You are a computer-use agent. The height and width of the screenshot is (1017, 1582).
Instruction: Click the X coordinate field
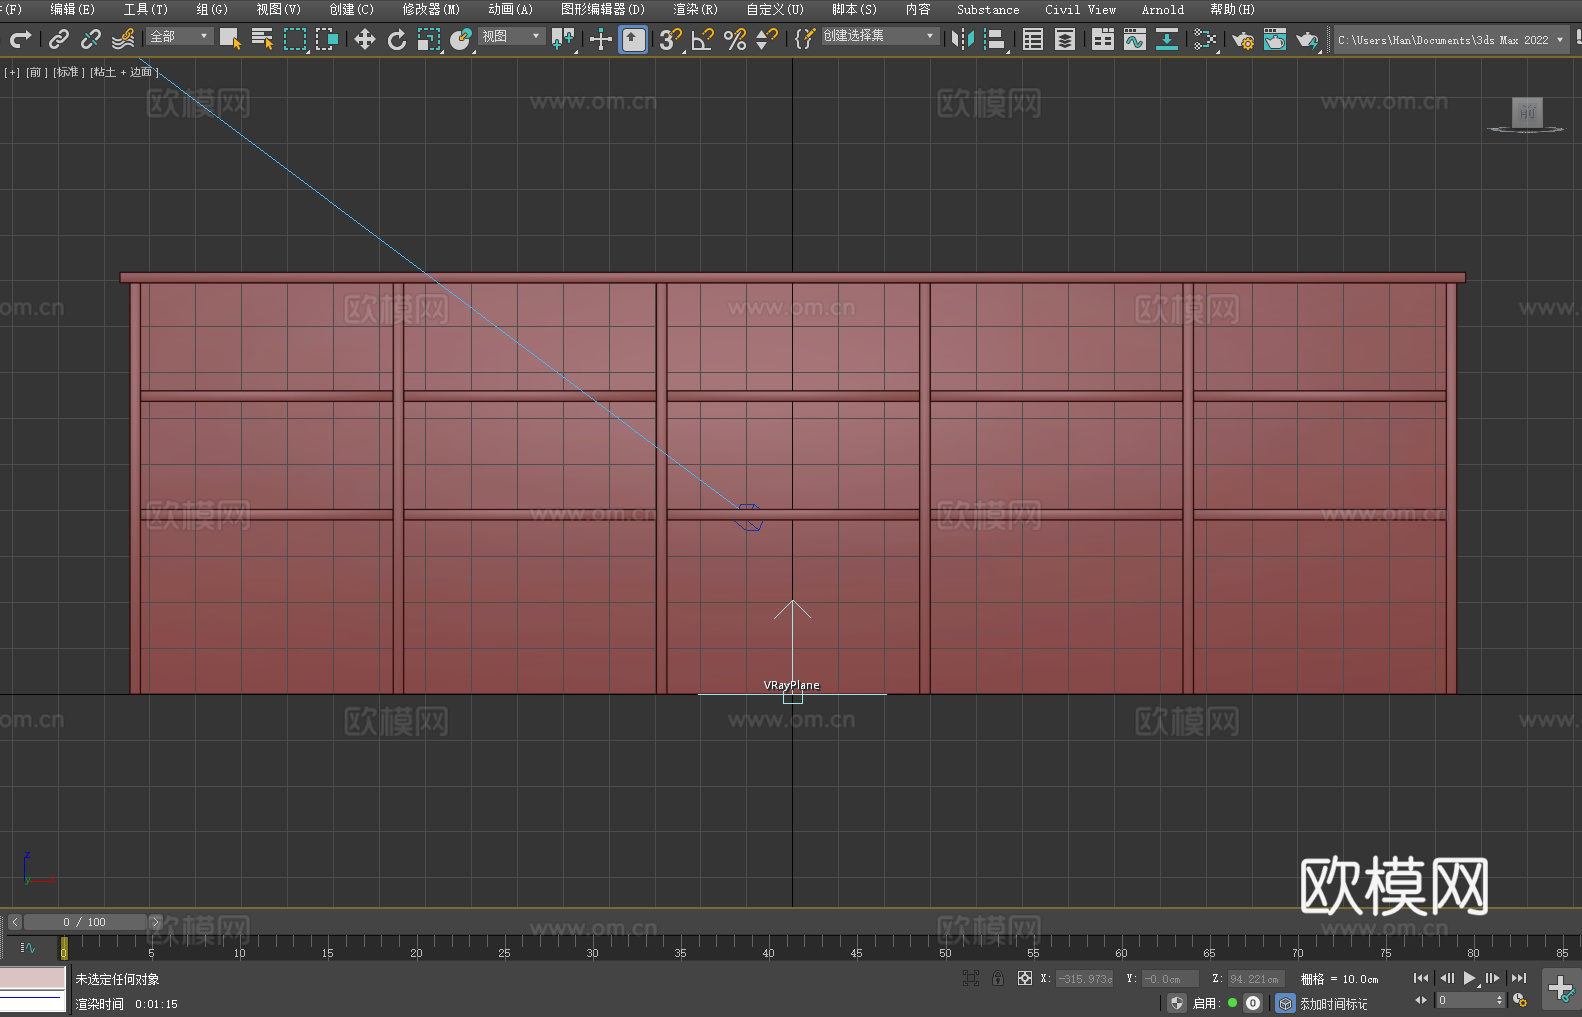point(1085,979)
